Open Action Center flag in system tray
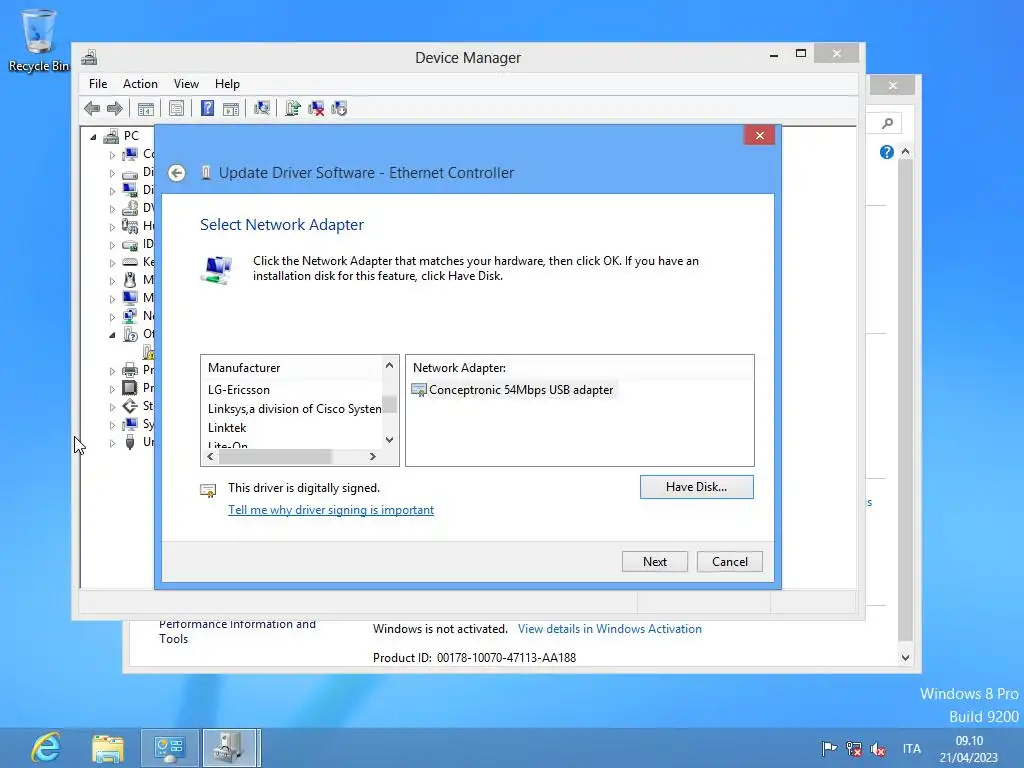This screenshot has height=768, width=1024. pyautogui.click(x=829, y=748)
